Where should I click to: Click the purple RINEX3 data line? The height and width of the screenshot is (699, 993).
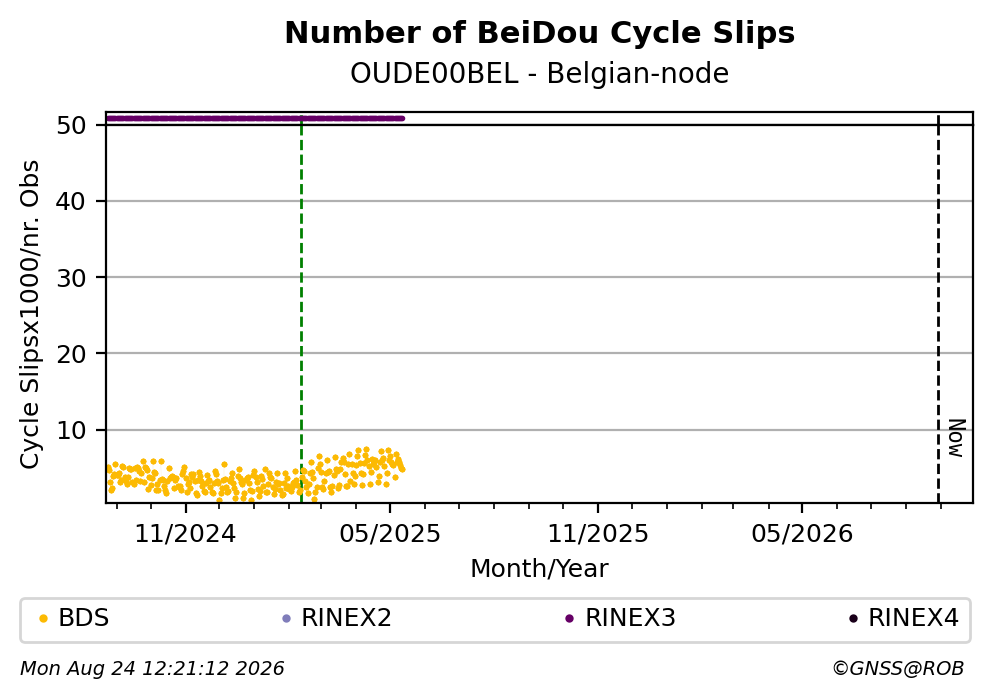(x=255, y=118)
